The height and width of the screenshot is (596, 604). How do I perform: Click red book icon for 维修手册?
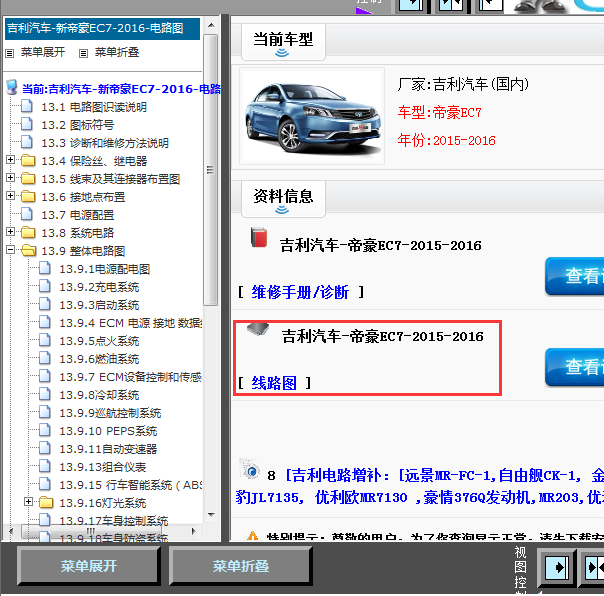pyautogui.click(x=258, y=237)
